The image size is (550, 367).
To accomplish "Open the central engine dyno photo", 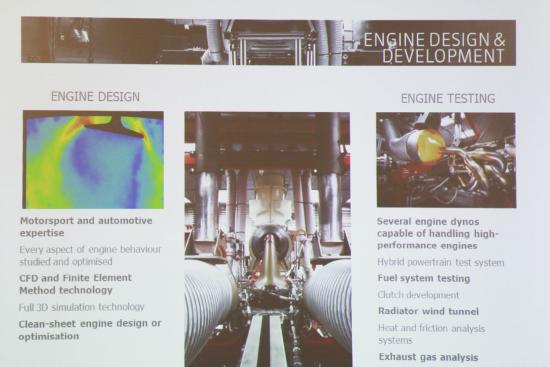I will click(268, 239).
